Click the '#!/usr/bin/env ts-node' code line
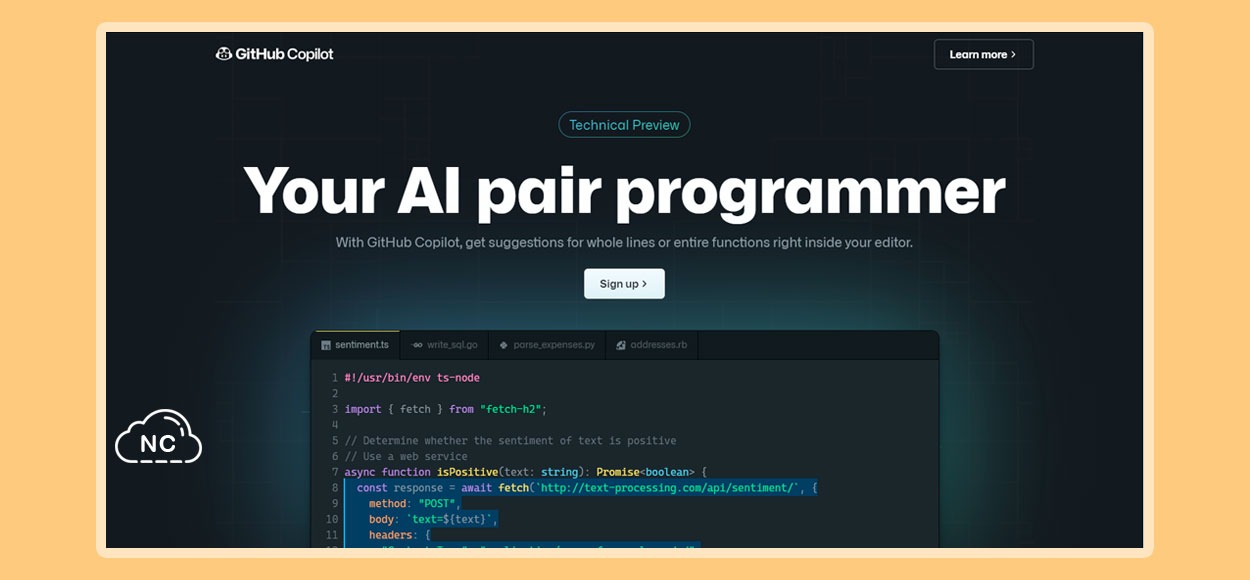Viewport: 1250px width, 580px height. [412, 378]
